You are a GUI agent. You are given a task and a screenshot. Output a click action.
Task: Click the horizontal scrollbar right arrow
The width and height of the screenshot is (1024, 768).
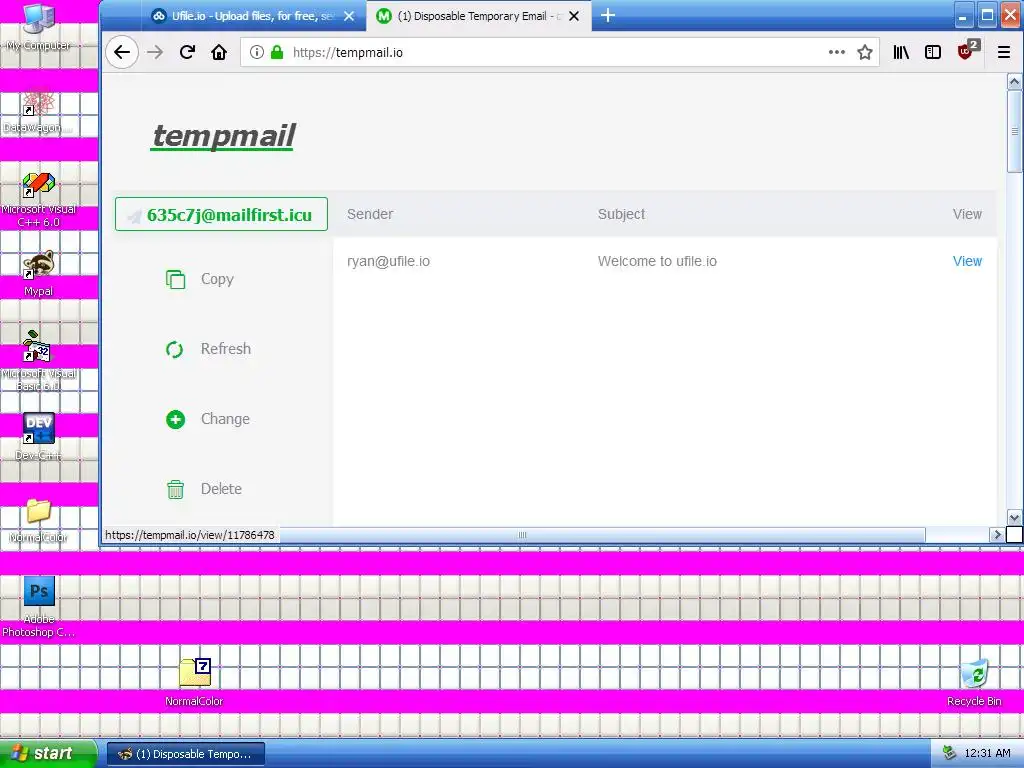997,535
